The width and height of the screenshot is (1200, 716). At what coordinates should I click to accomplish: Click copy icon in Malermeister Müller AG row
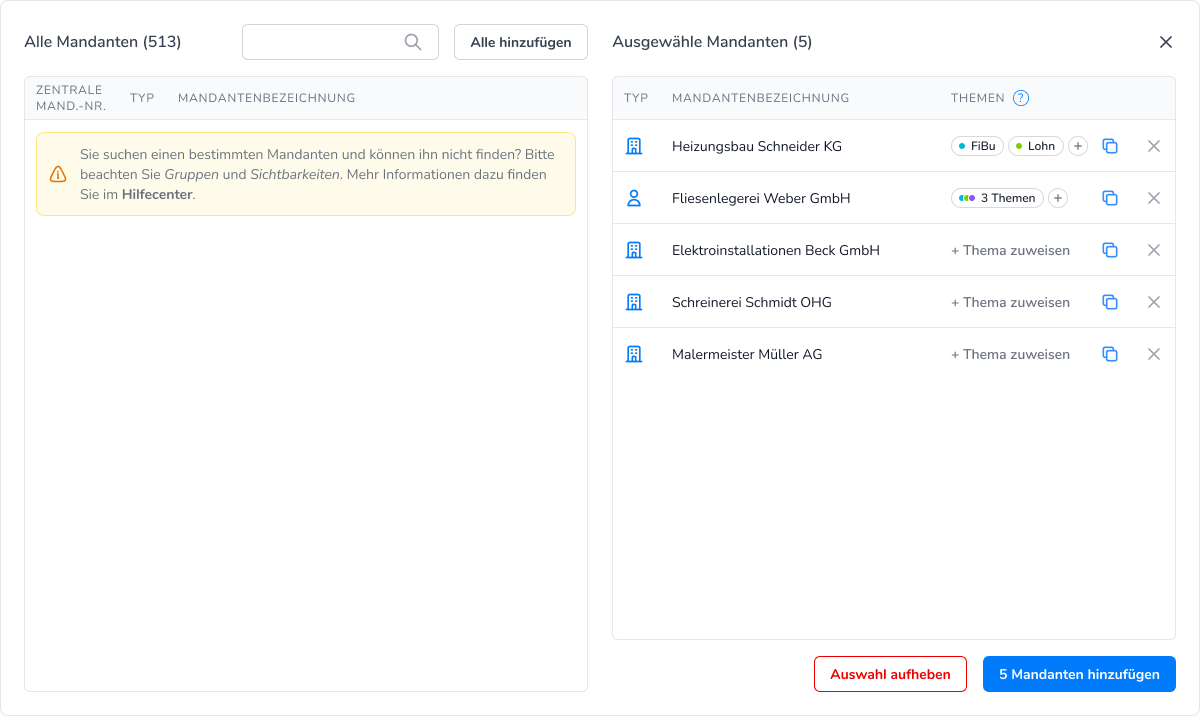point(1109,354)
